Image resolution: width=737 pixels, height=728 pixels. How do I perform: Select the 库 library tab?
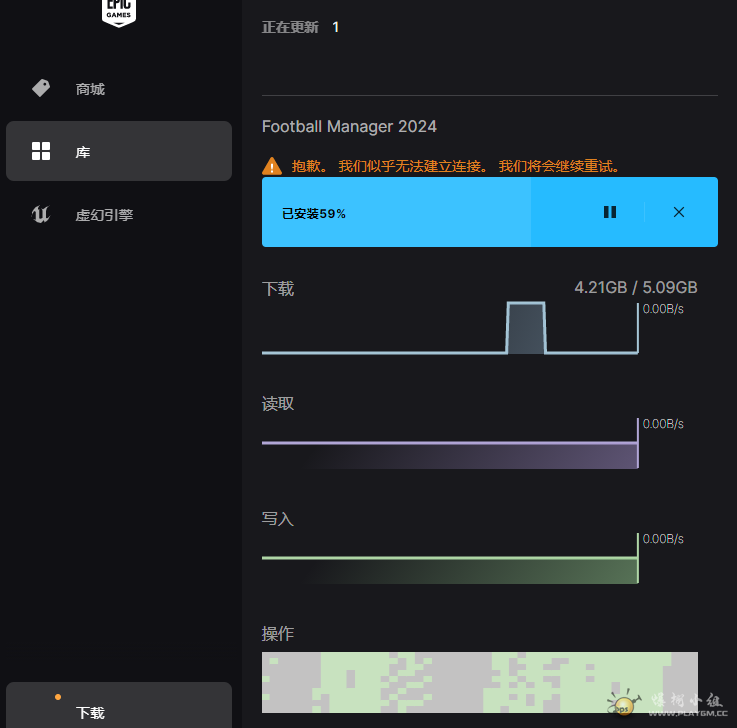point(118,151)
